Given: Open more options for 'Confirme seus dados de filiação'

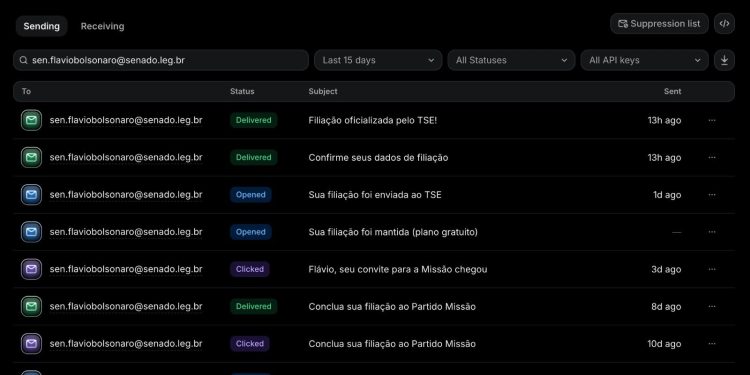Looking at the screenshot, I should (712, 157).
